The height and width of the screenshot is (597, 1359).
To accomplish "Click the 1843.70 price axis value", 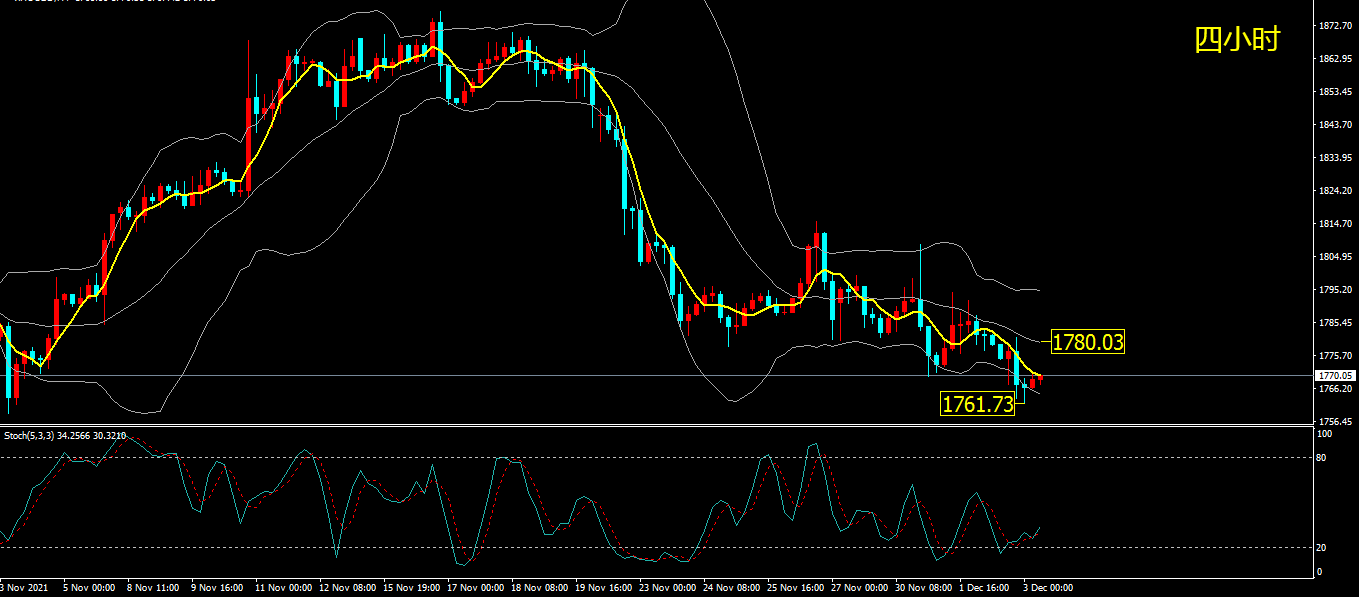I will click(1337, 125).
